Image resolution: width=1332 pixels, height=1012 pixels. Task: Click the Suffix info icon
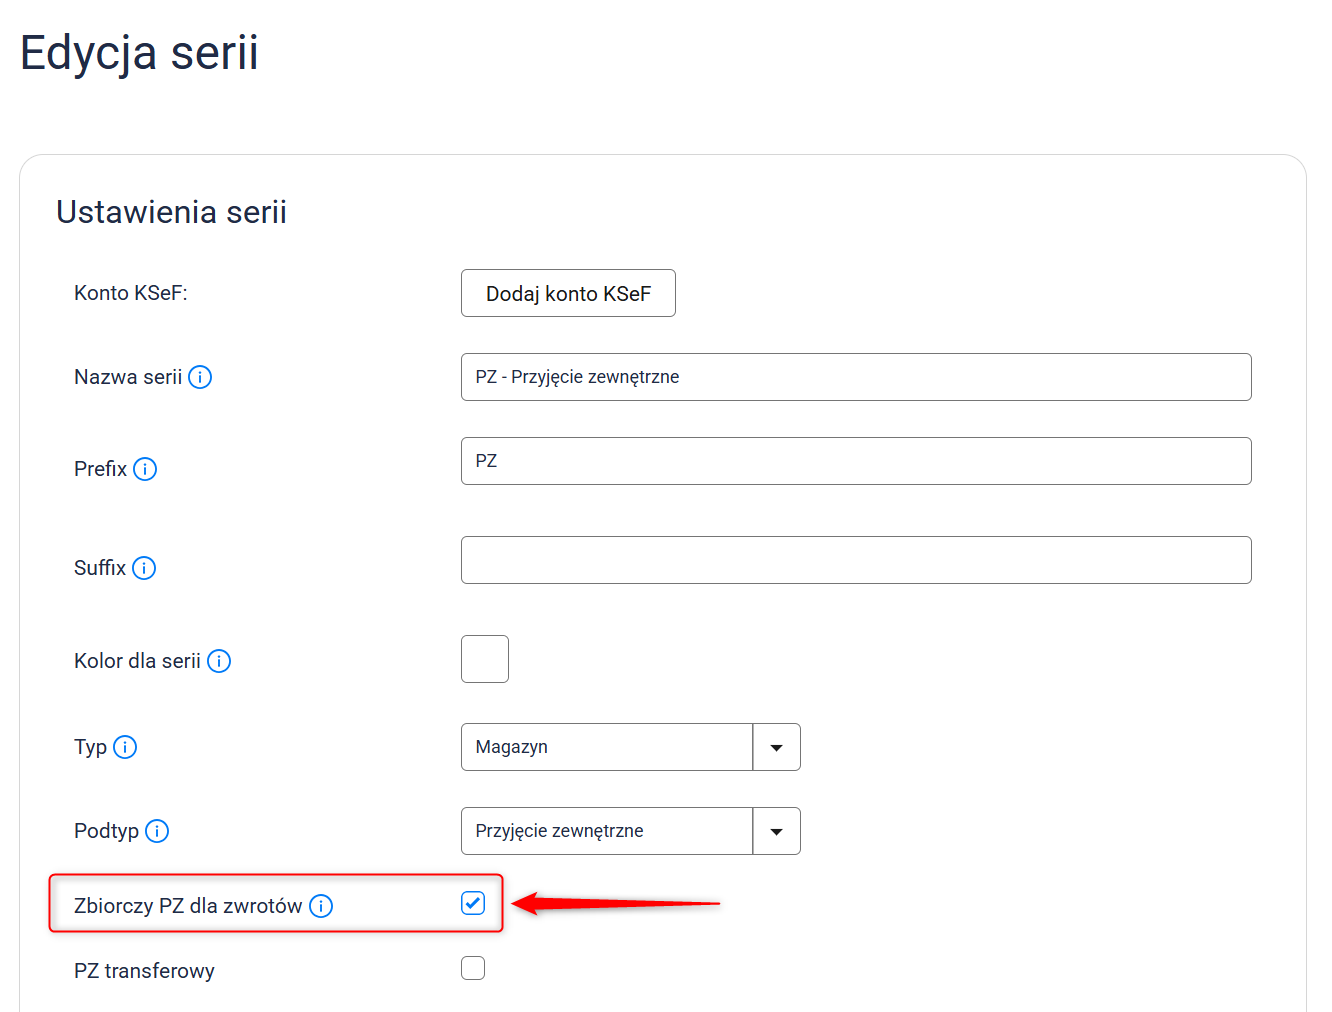[x=144, y=568]
